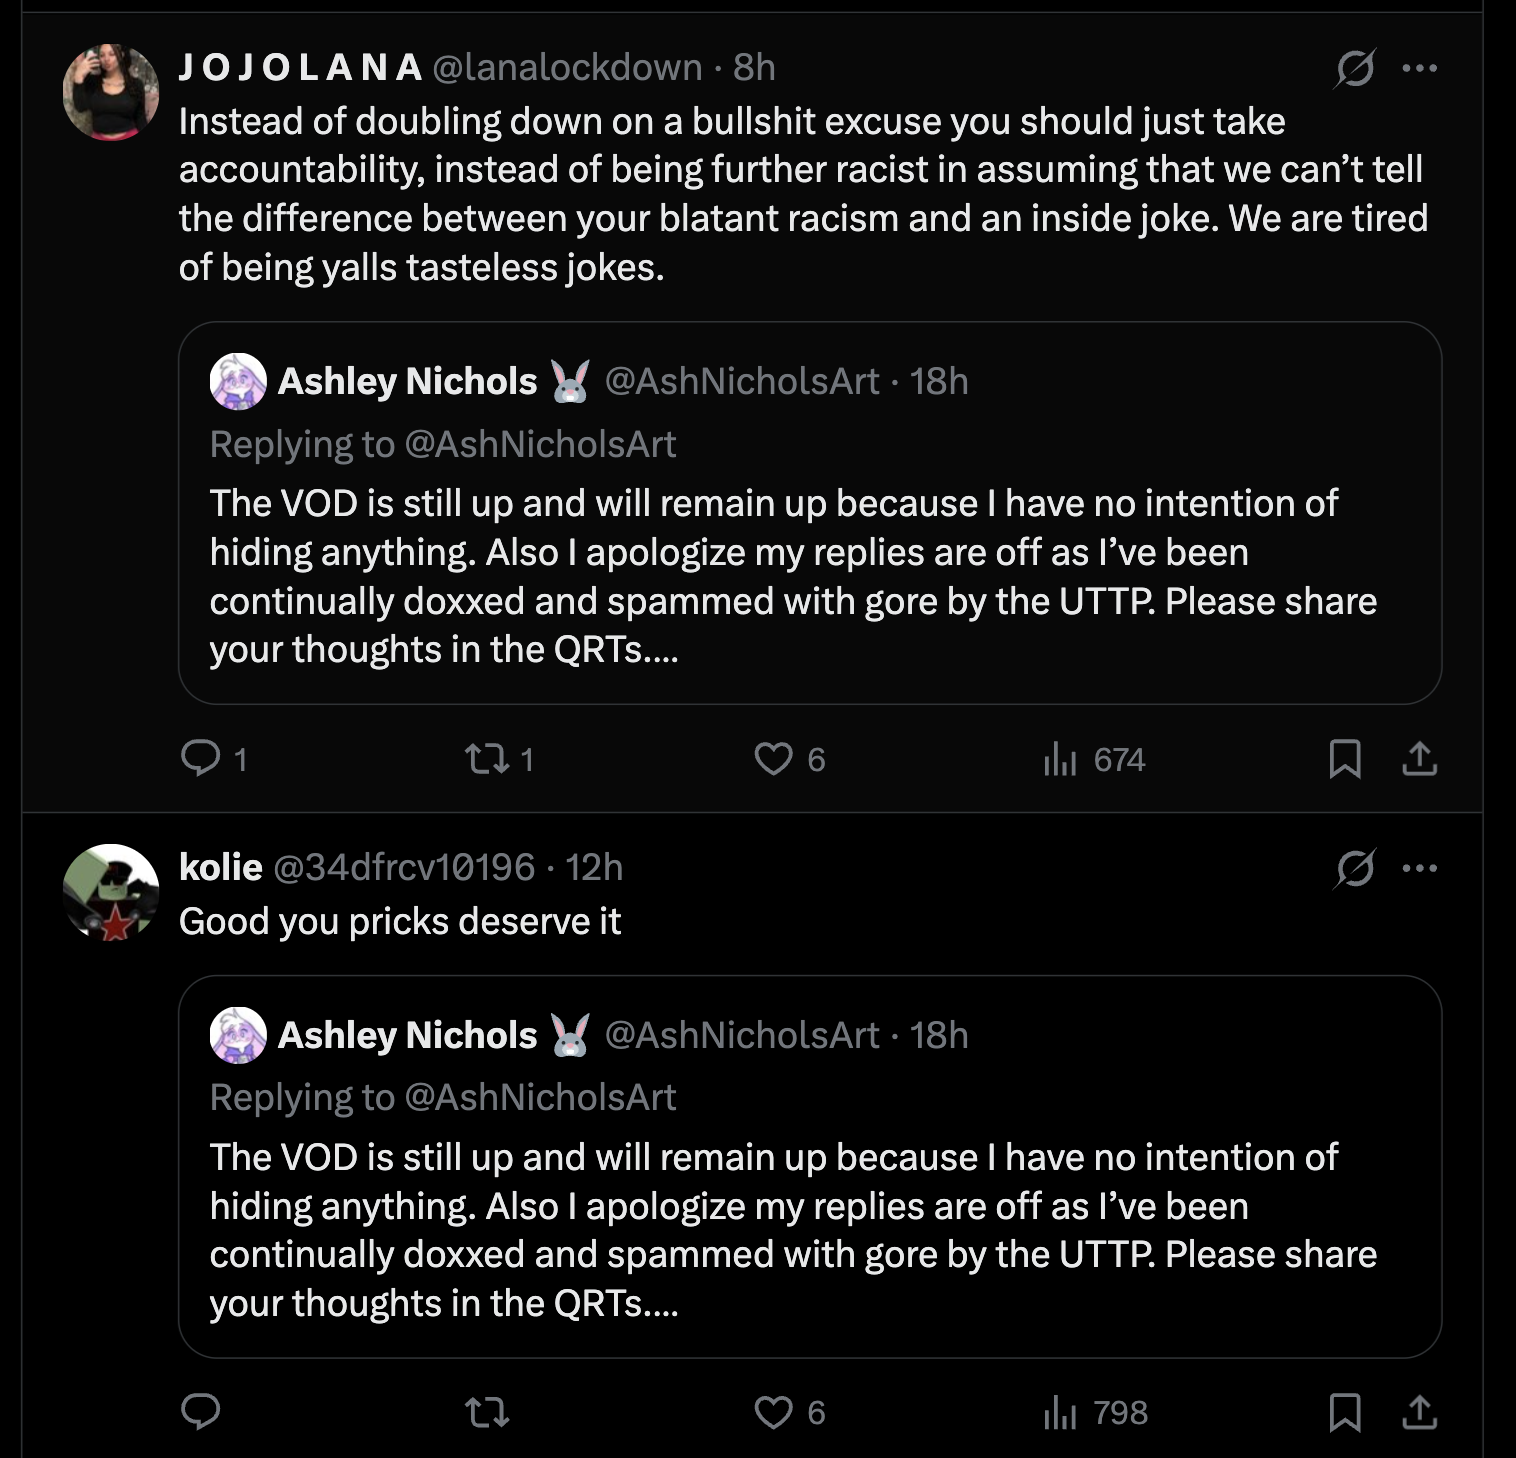Screen dimensions: 1516x1458
Task: Repost JOJOLANA's tweet
Action: (488, 759)
